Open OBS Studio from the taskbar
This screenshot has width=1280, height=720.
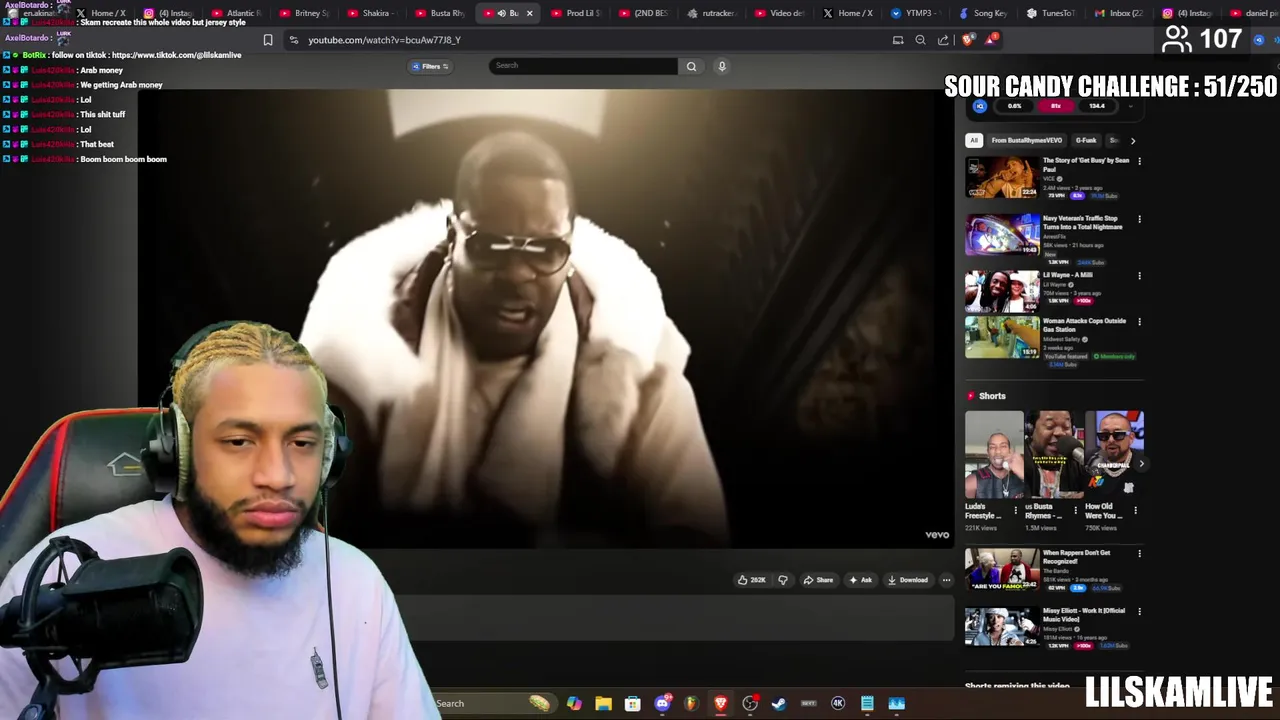[x=750, y=704]
